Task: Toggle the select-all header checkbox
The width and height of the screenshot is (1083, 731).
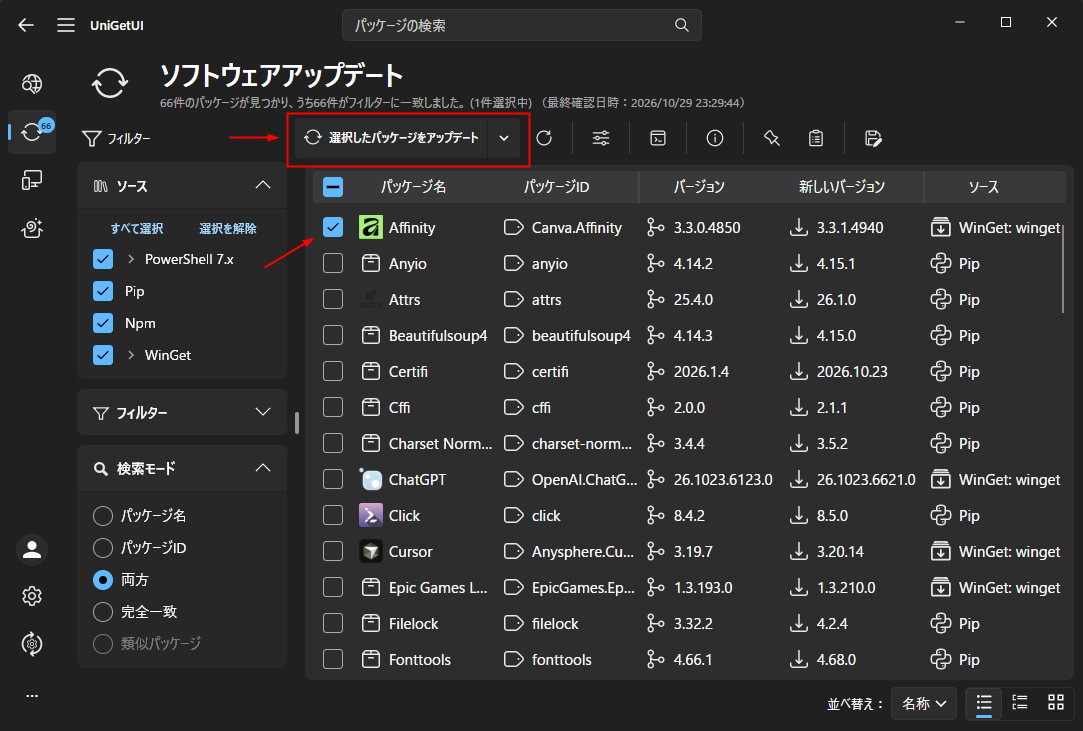Action: coord(333,187)
